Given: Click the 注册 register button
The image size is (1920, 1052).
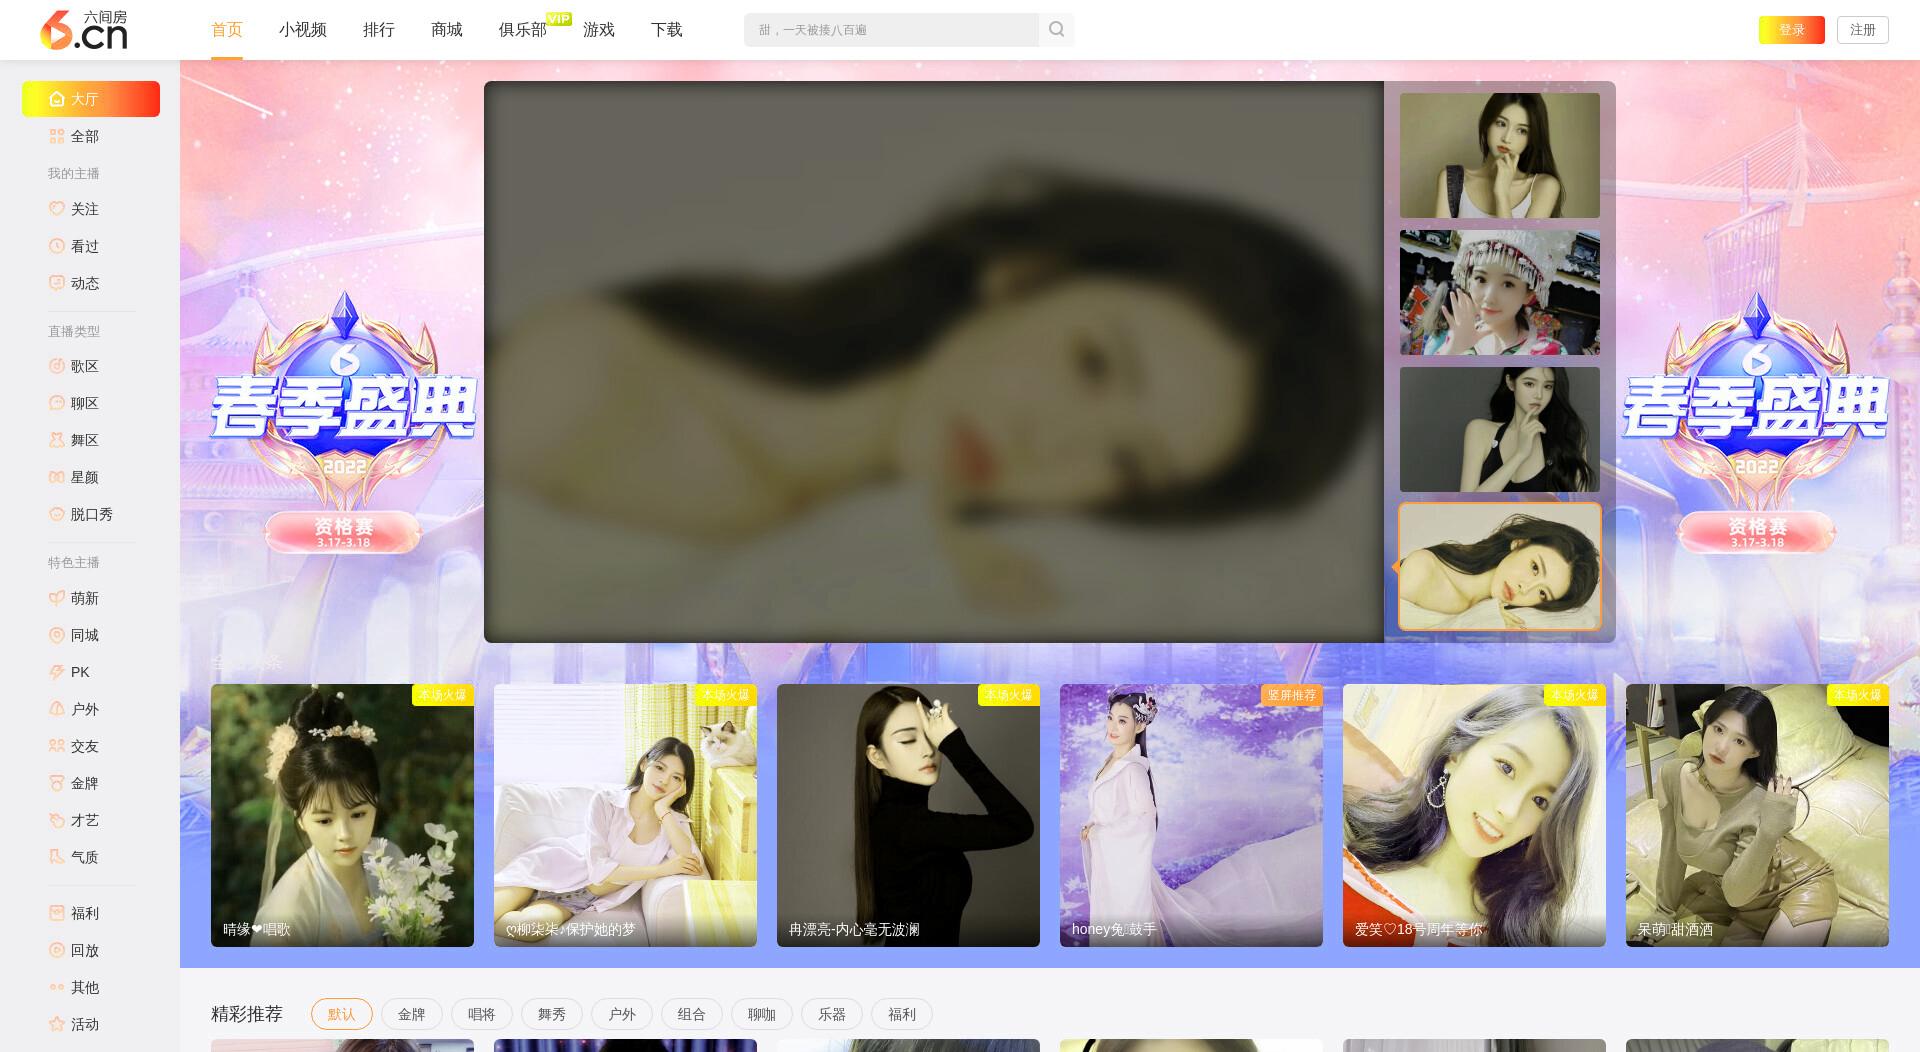Looking at the screenshot, I should (1863, 30).
